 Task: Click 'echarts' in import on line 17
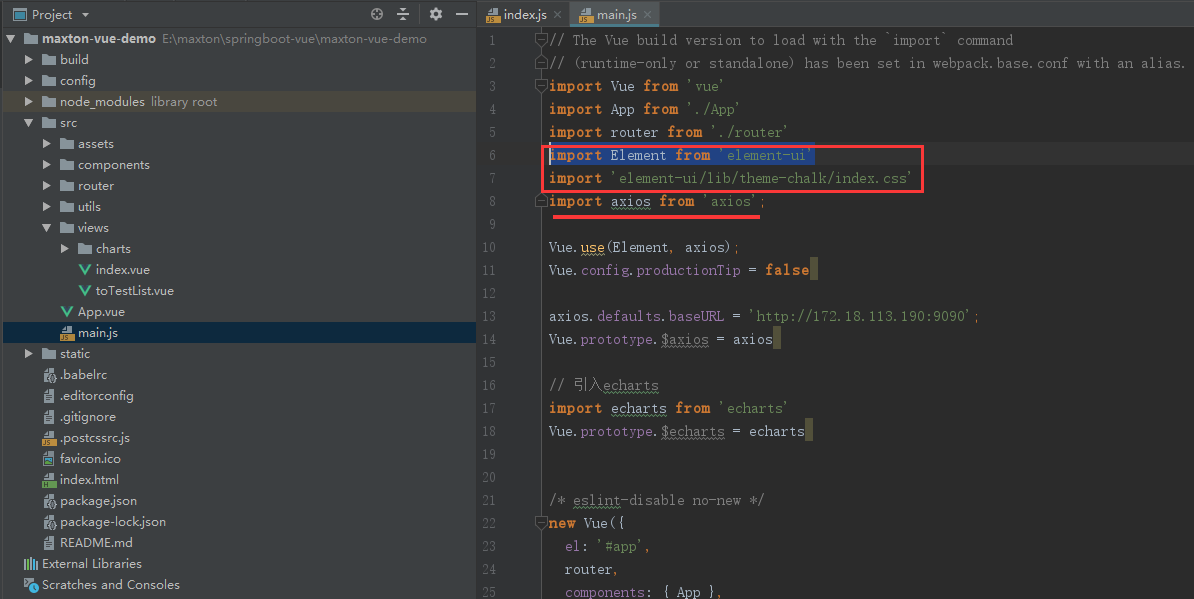click(x=638, y=408)
